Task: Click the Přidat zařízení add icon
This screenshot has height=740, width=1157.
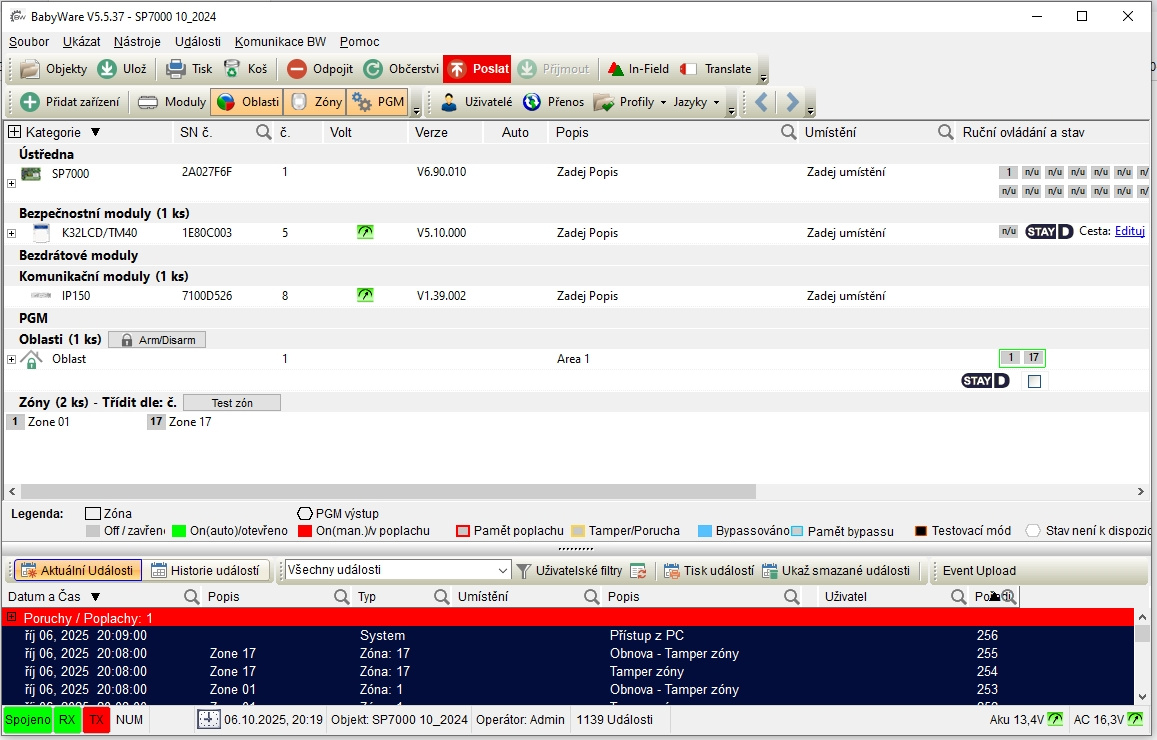Action: click(31, 102)
